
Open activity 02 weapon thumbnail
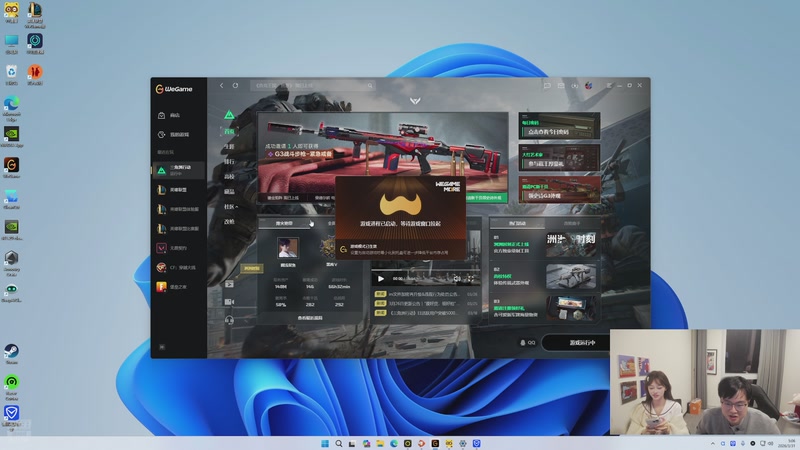(x=571, y=277)
